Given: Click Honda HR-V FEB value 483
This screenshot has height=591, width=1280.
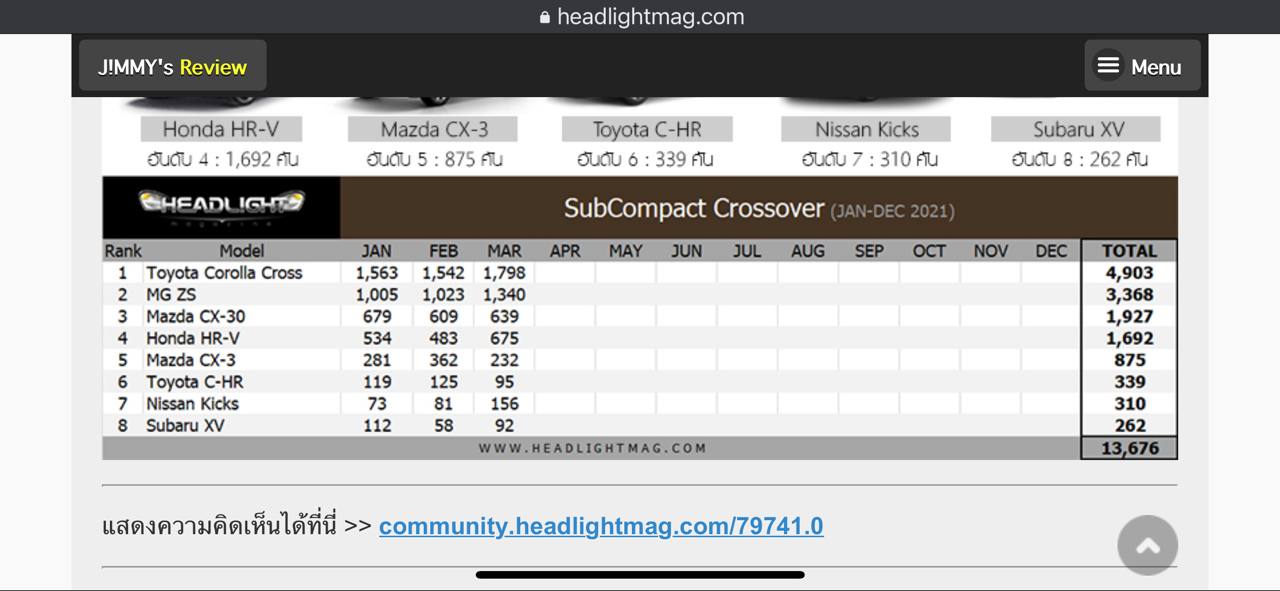Looking at the screenshot, I should [x=443, y=338].
